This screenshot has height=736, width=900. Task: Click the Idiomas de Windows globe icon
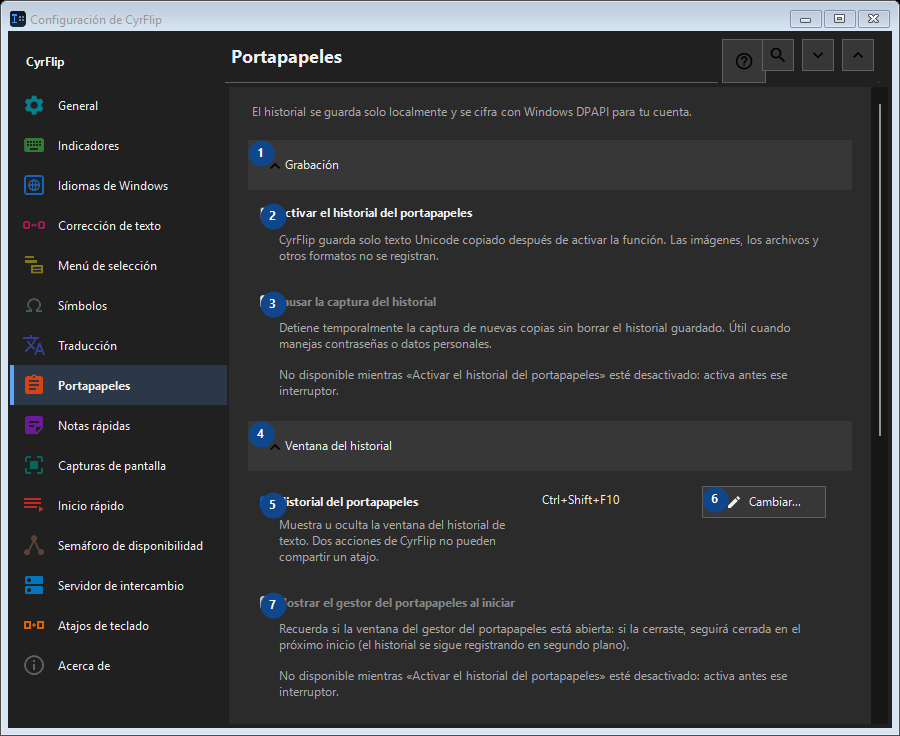click(x=34, y=185)
